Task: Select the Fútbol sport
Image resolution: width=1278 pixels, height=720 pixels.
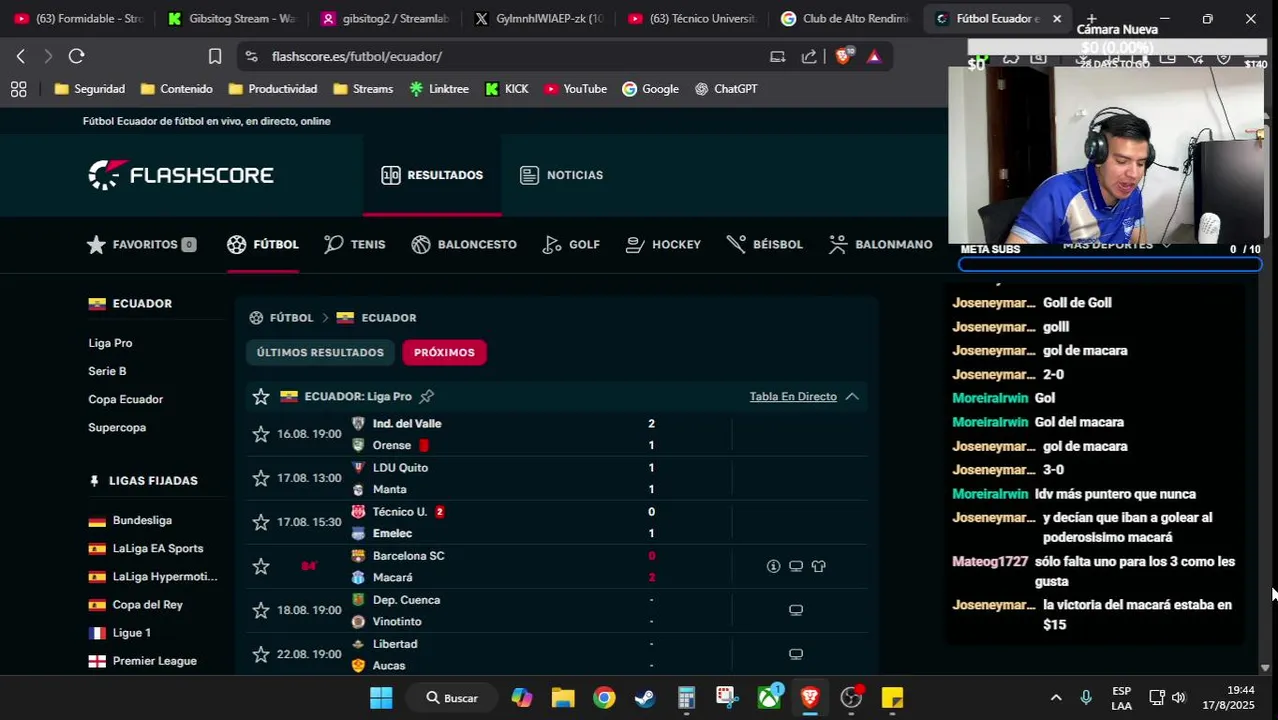Action: 263,244
